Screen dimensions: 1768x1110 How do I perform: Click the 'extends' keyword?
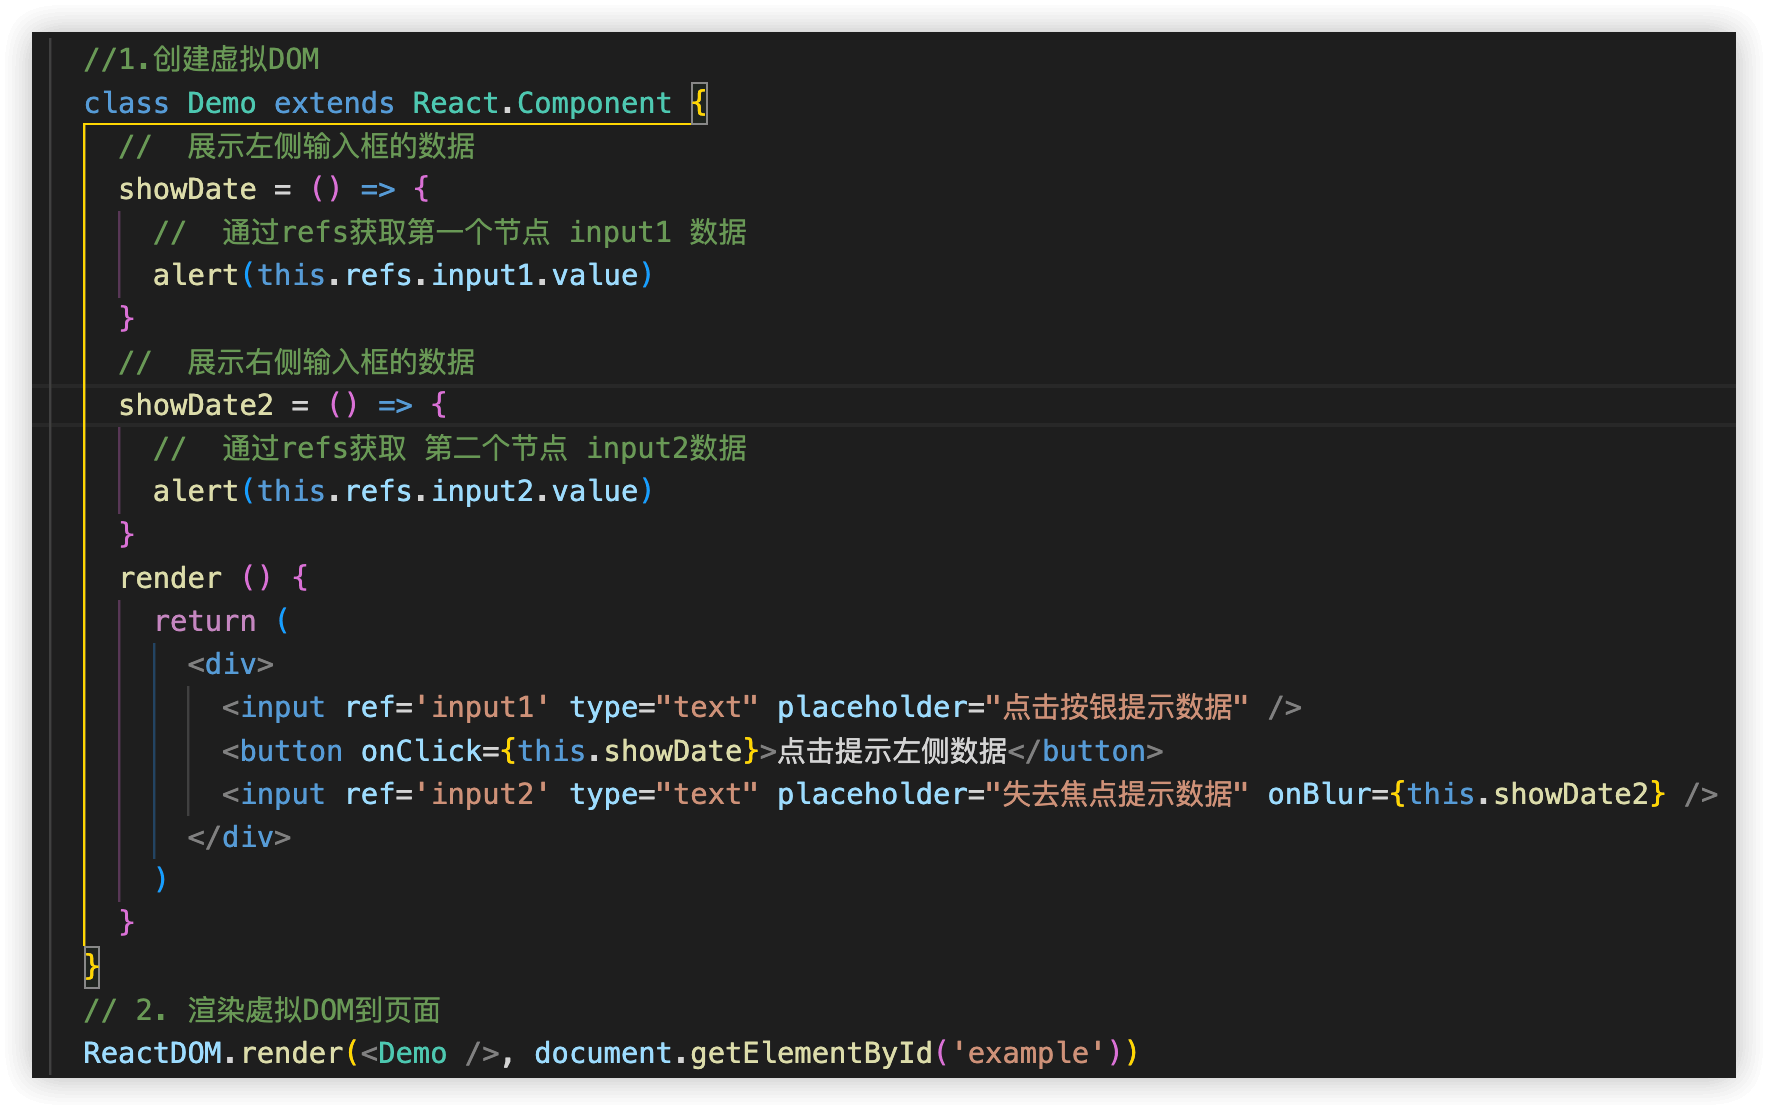pos(334,103)
